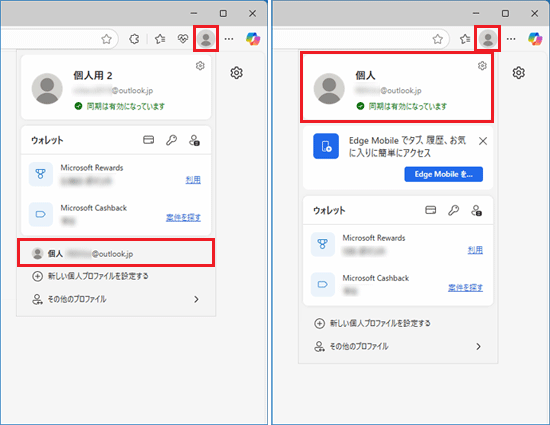Click Edge Mobile phone icon in promo card
The image size is (550, 425).
point(326,146)
